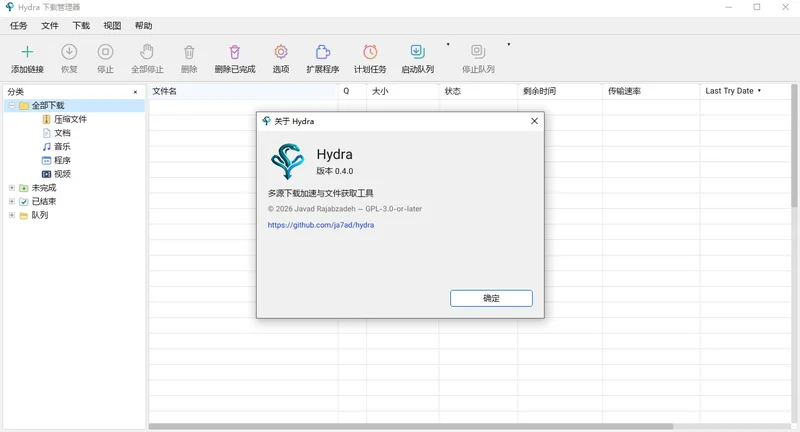The height and width of the screenshot is (432, 800).
Task: Click the Stop Queue icon
Action: [x=478, y=52]
